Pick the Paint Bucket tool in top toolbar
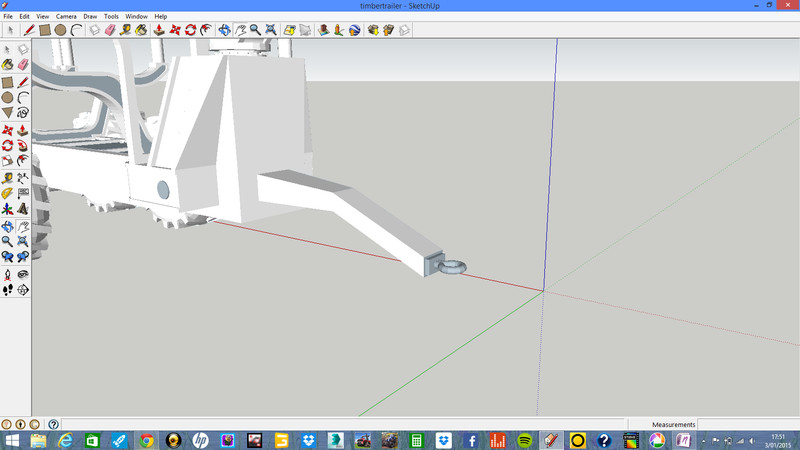The height and width of the screenshot is (450, 800). (141, 30)
